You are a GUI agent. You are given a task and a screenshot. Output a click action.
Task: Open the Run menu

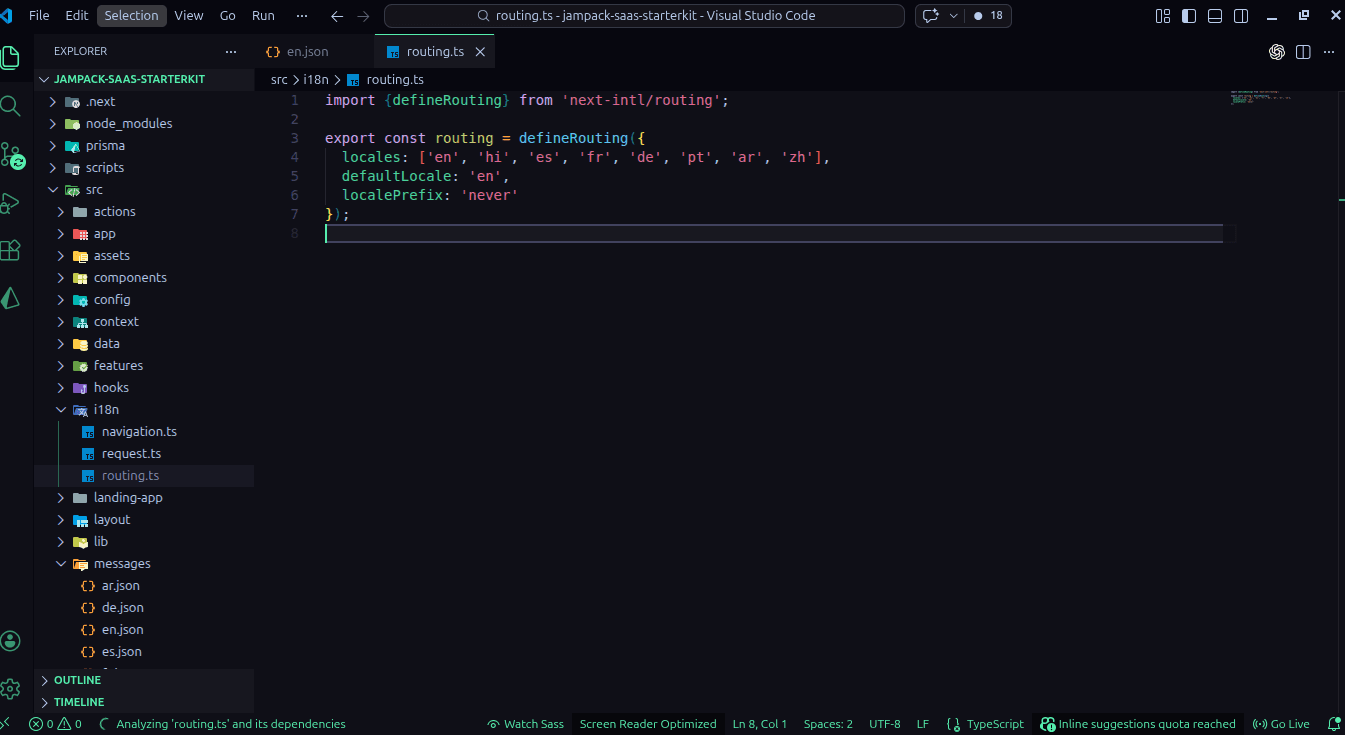263,16
